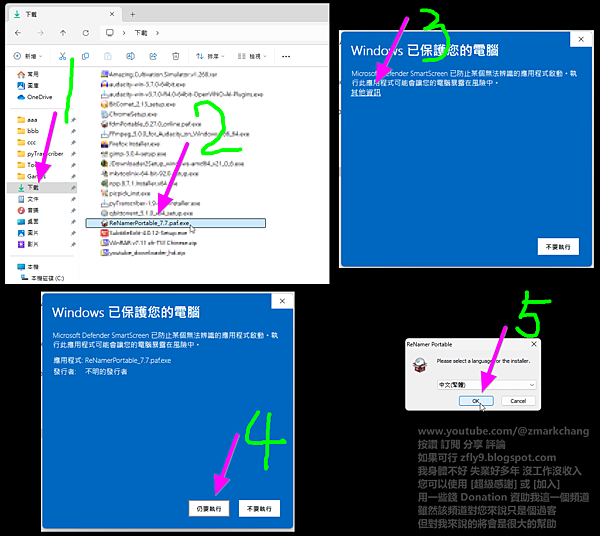
Task: Expand the chevron after 下載 in the address bar
Action: click(x=157, y=33)
